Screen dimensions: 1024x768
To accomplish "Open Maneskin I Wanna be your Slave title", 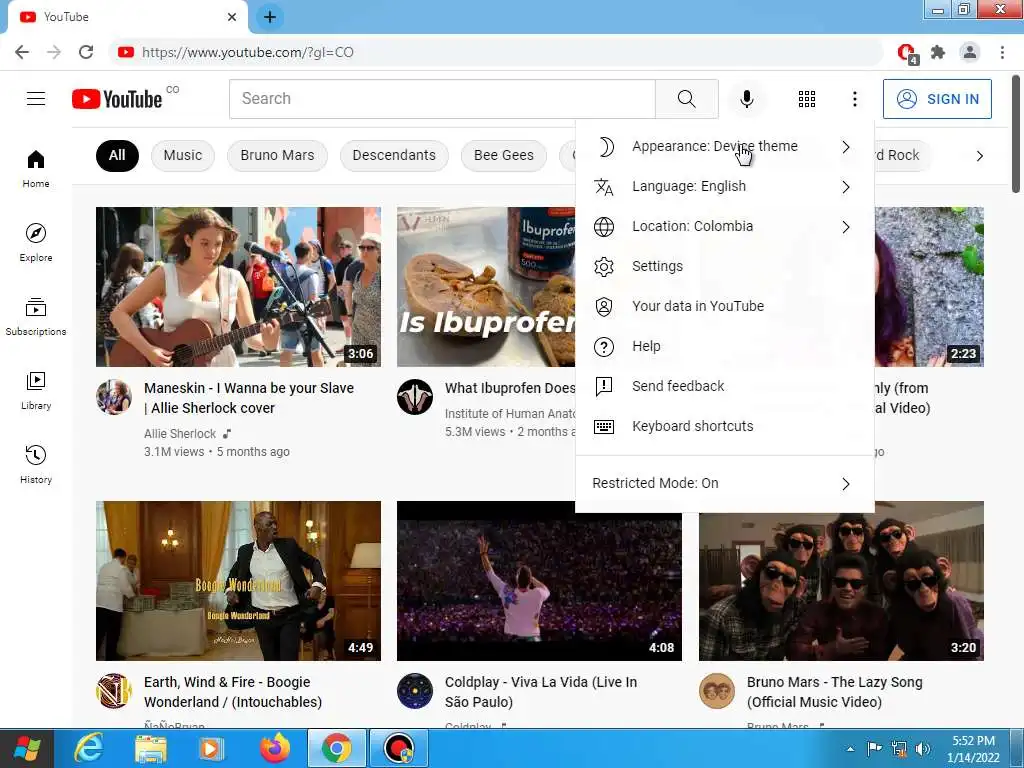I will pos(249,398).
